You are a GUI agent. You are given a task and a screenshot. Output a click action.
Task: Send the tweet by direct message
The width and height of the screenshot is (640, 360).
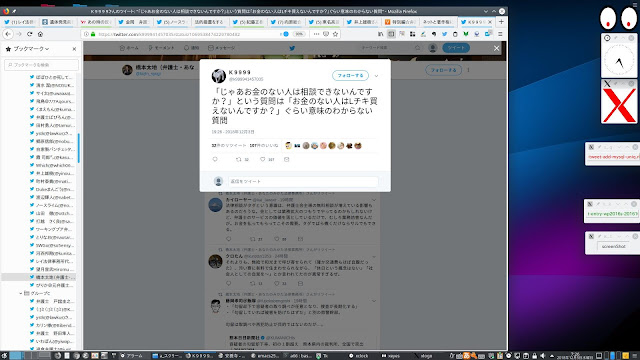pos(287,160)
